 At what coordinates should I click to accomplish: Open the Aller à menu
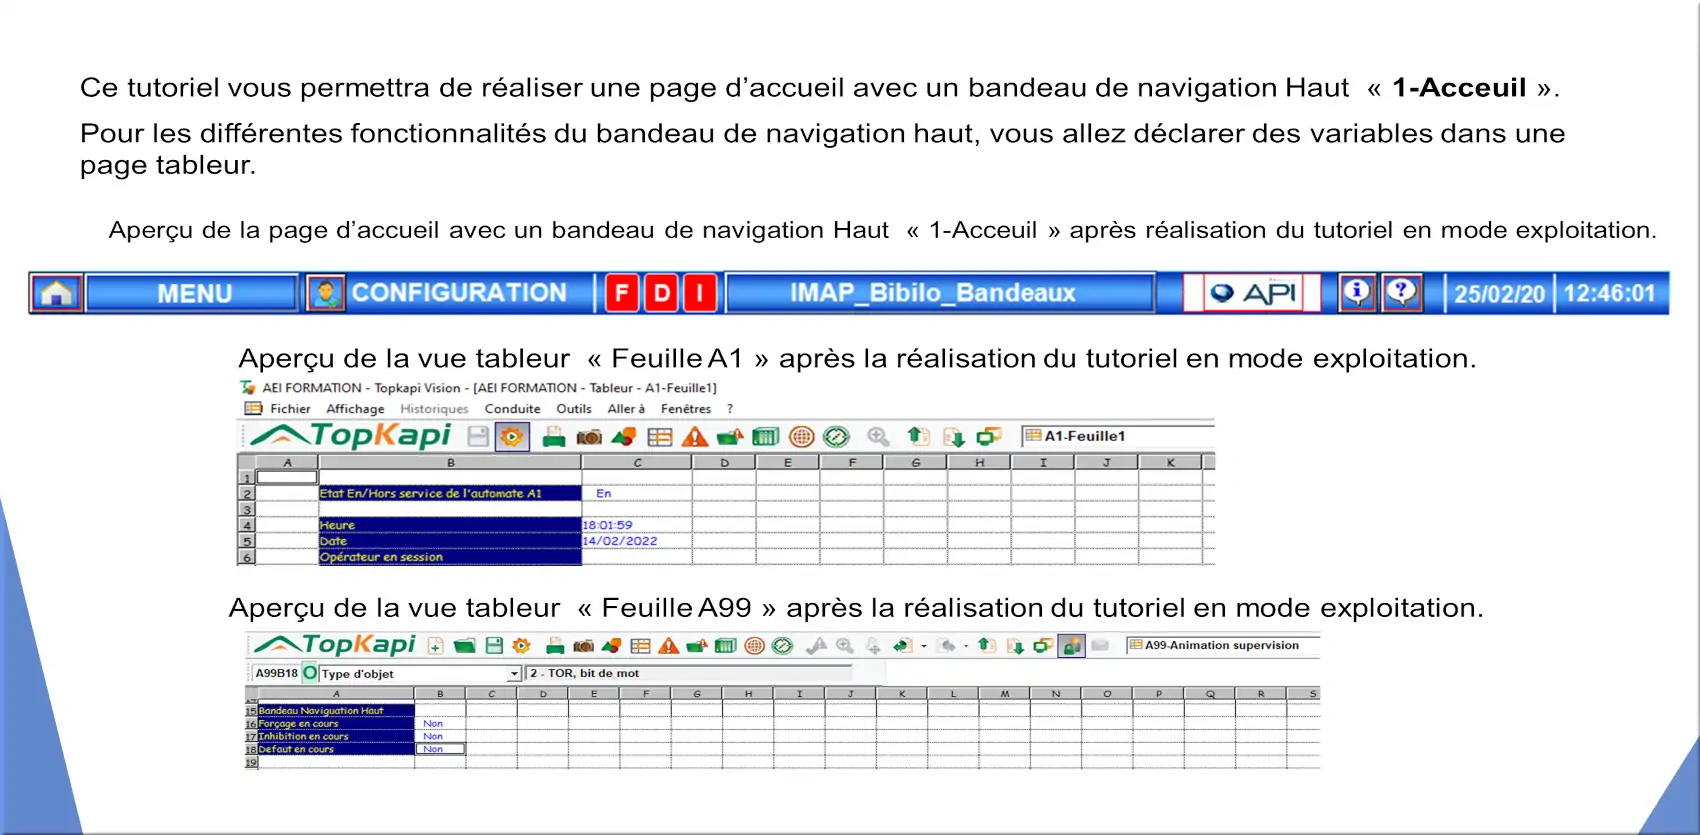[626, 409]
